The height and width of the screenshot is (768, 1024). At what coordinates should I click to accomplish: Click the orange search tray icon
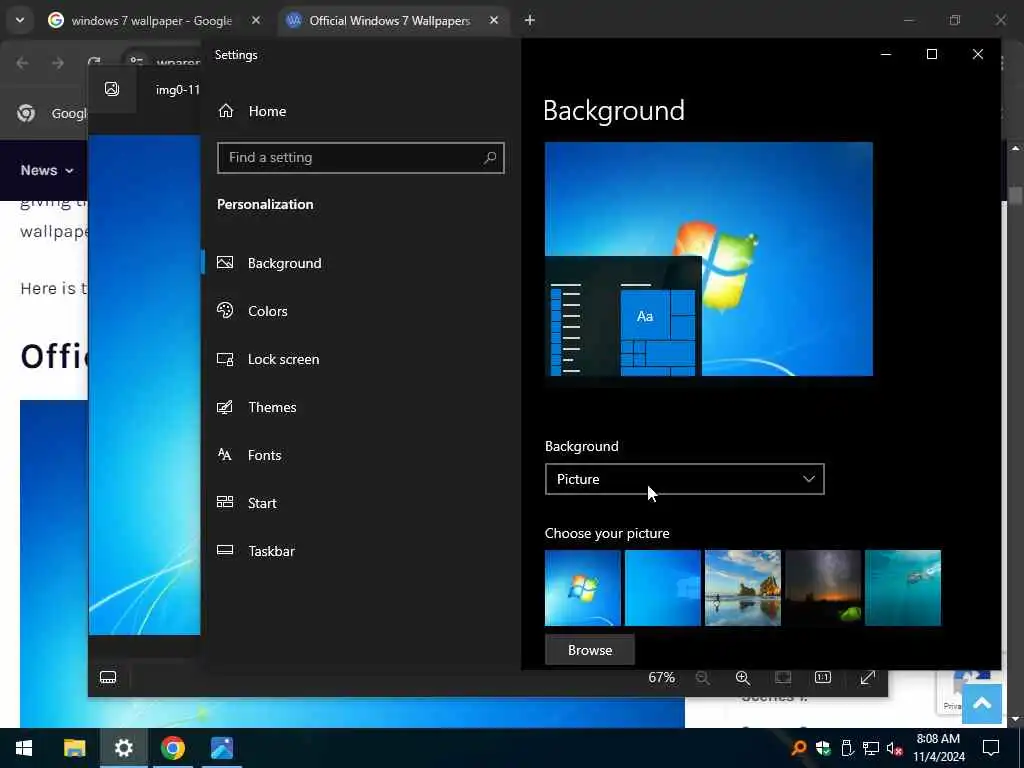click(x=798, y=748)
